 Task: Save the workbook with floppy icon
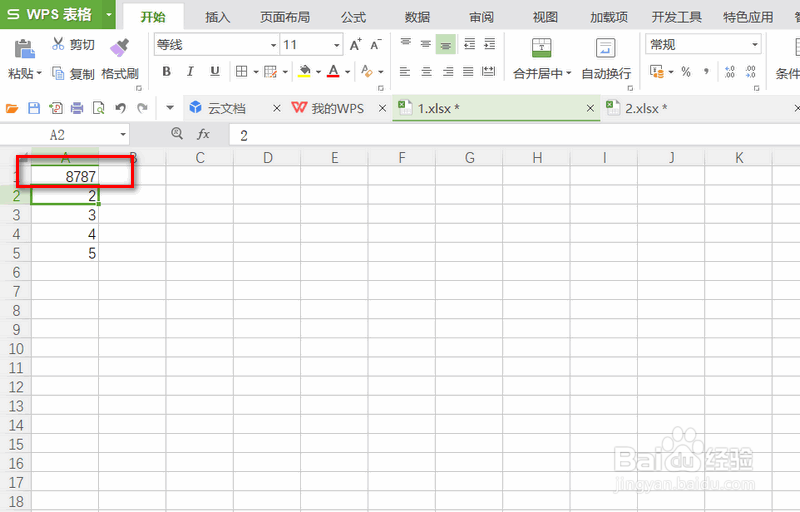click(34, 108)
